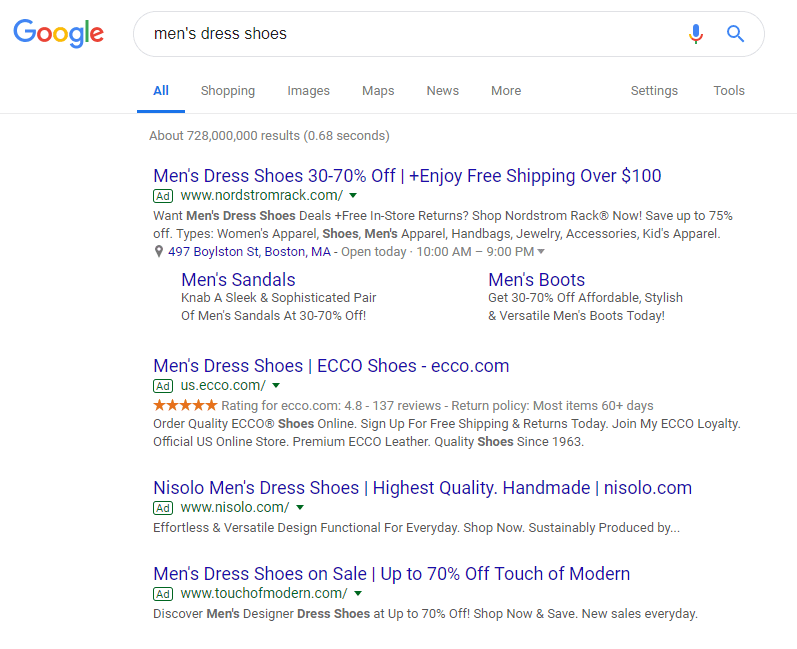Open the search Tools menu
This screenshot has height=649, width=797.
click(x=729, y=90)
